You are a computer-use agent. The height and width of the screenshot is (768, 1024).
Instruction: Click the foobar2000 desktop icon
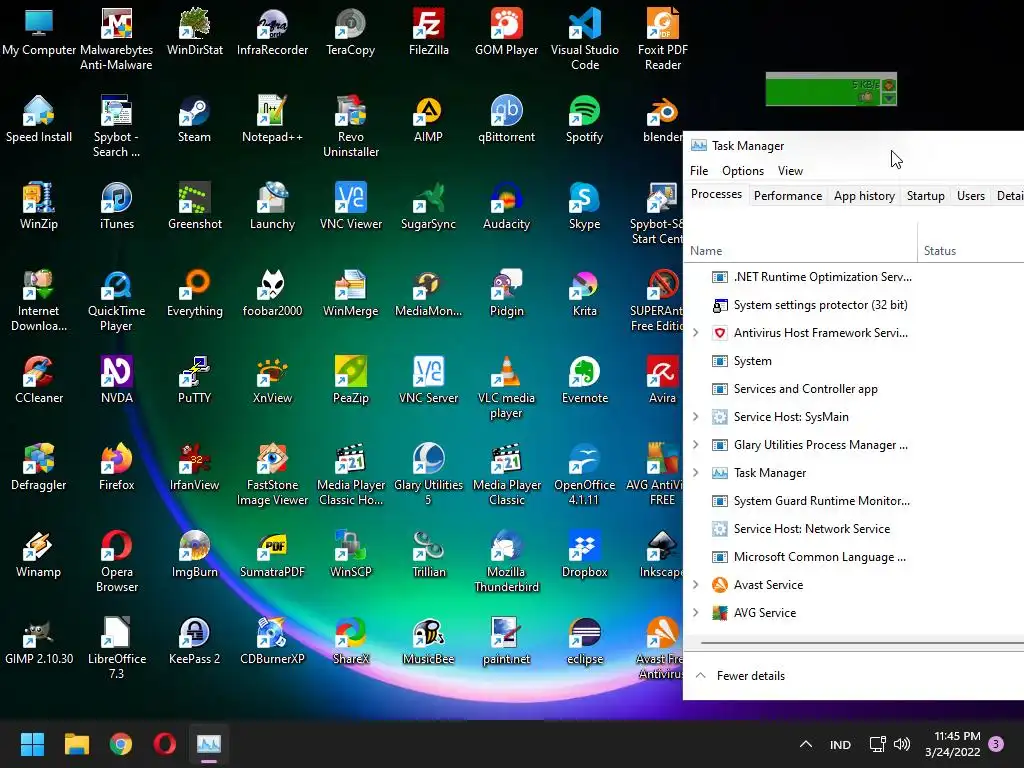(272, 293)
